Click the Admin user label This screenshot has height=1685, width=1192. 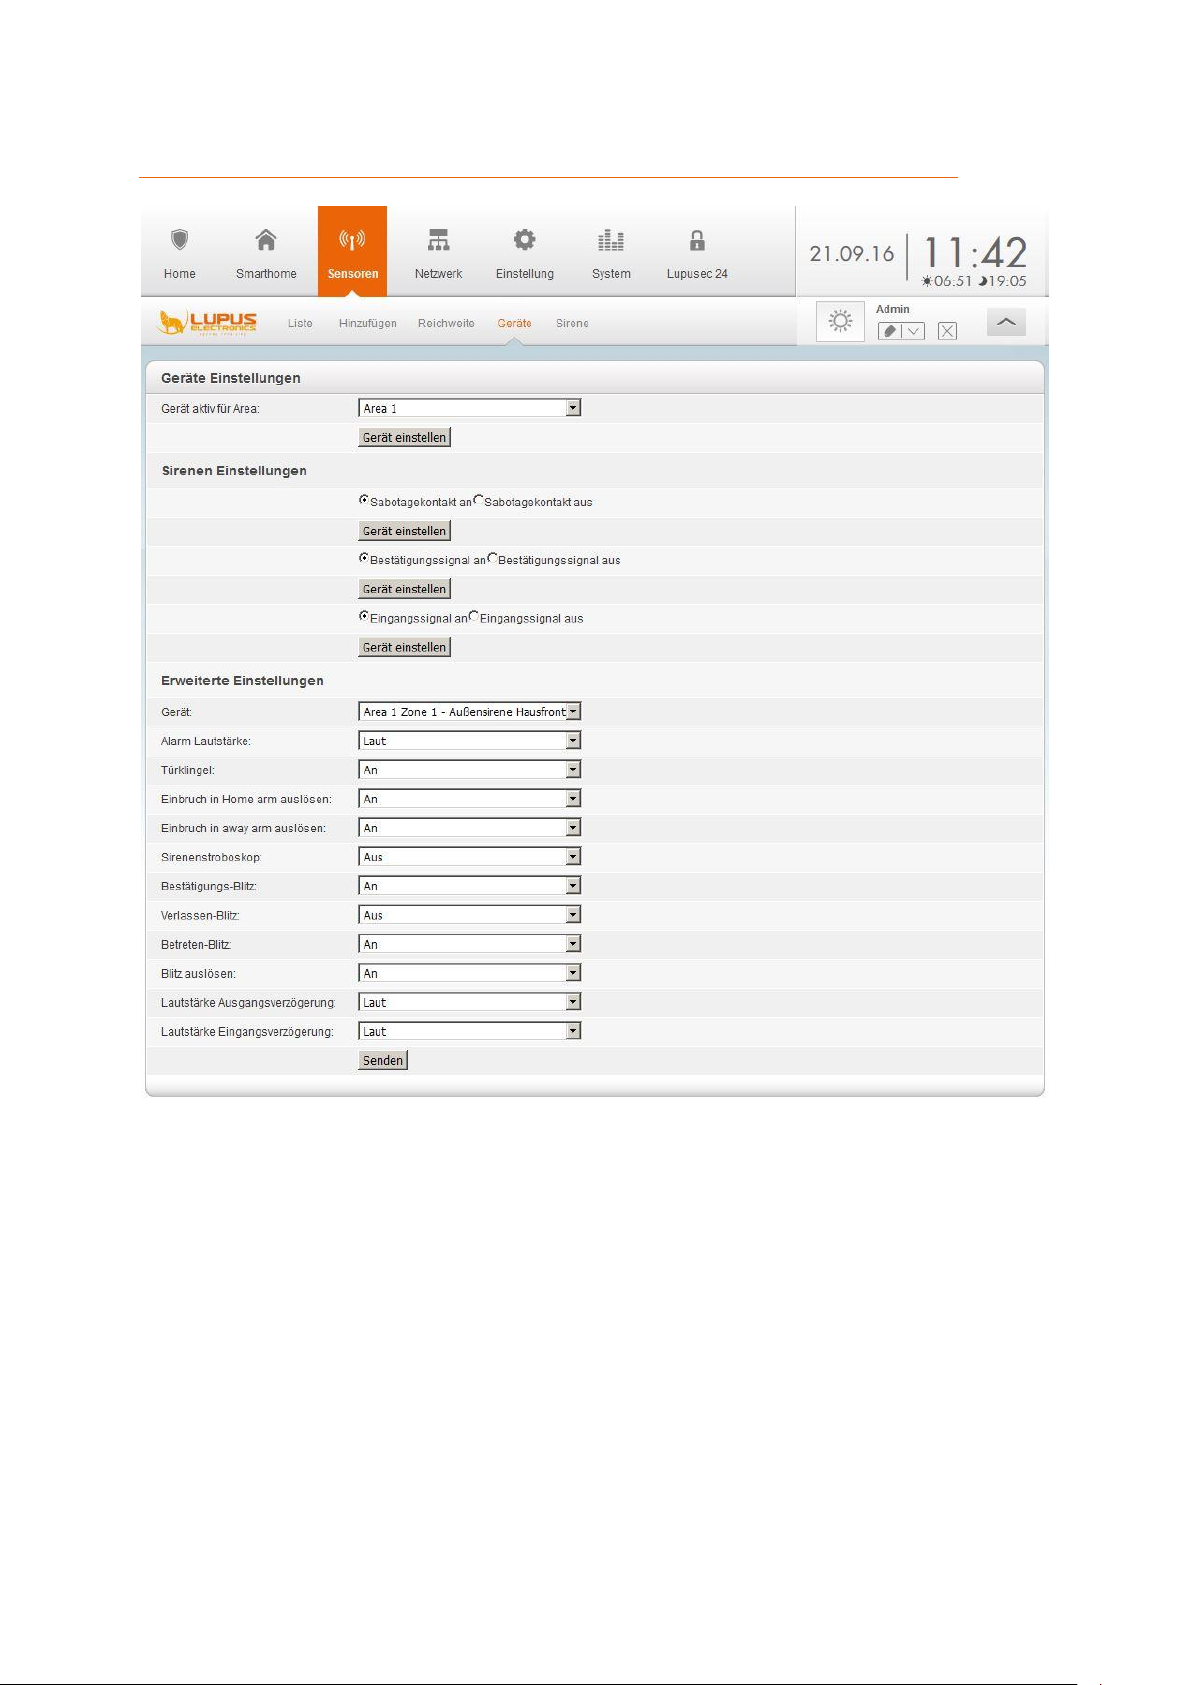893,309
